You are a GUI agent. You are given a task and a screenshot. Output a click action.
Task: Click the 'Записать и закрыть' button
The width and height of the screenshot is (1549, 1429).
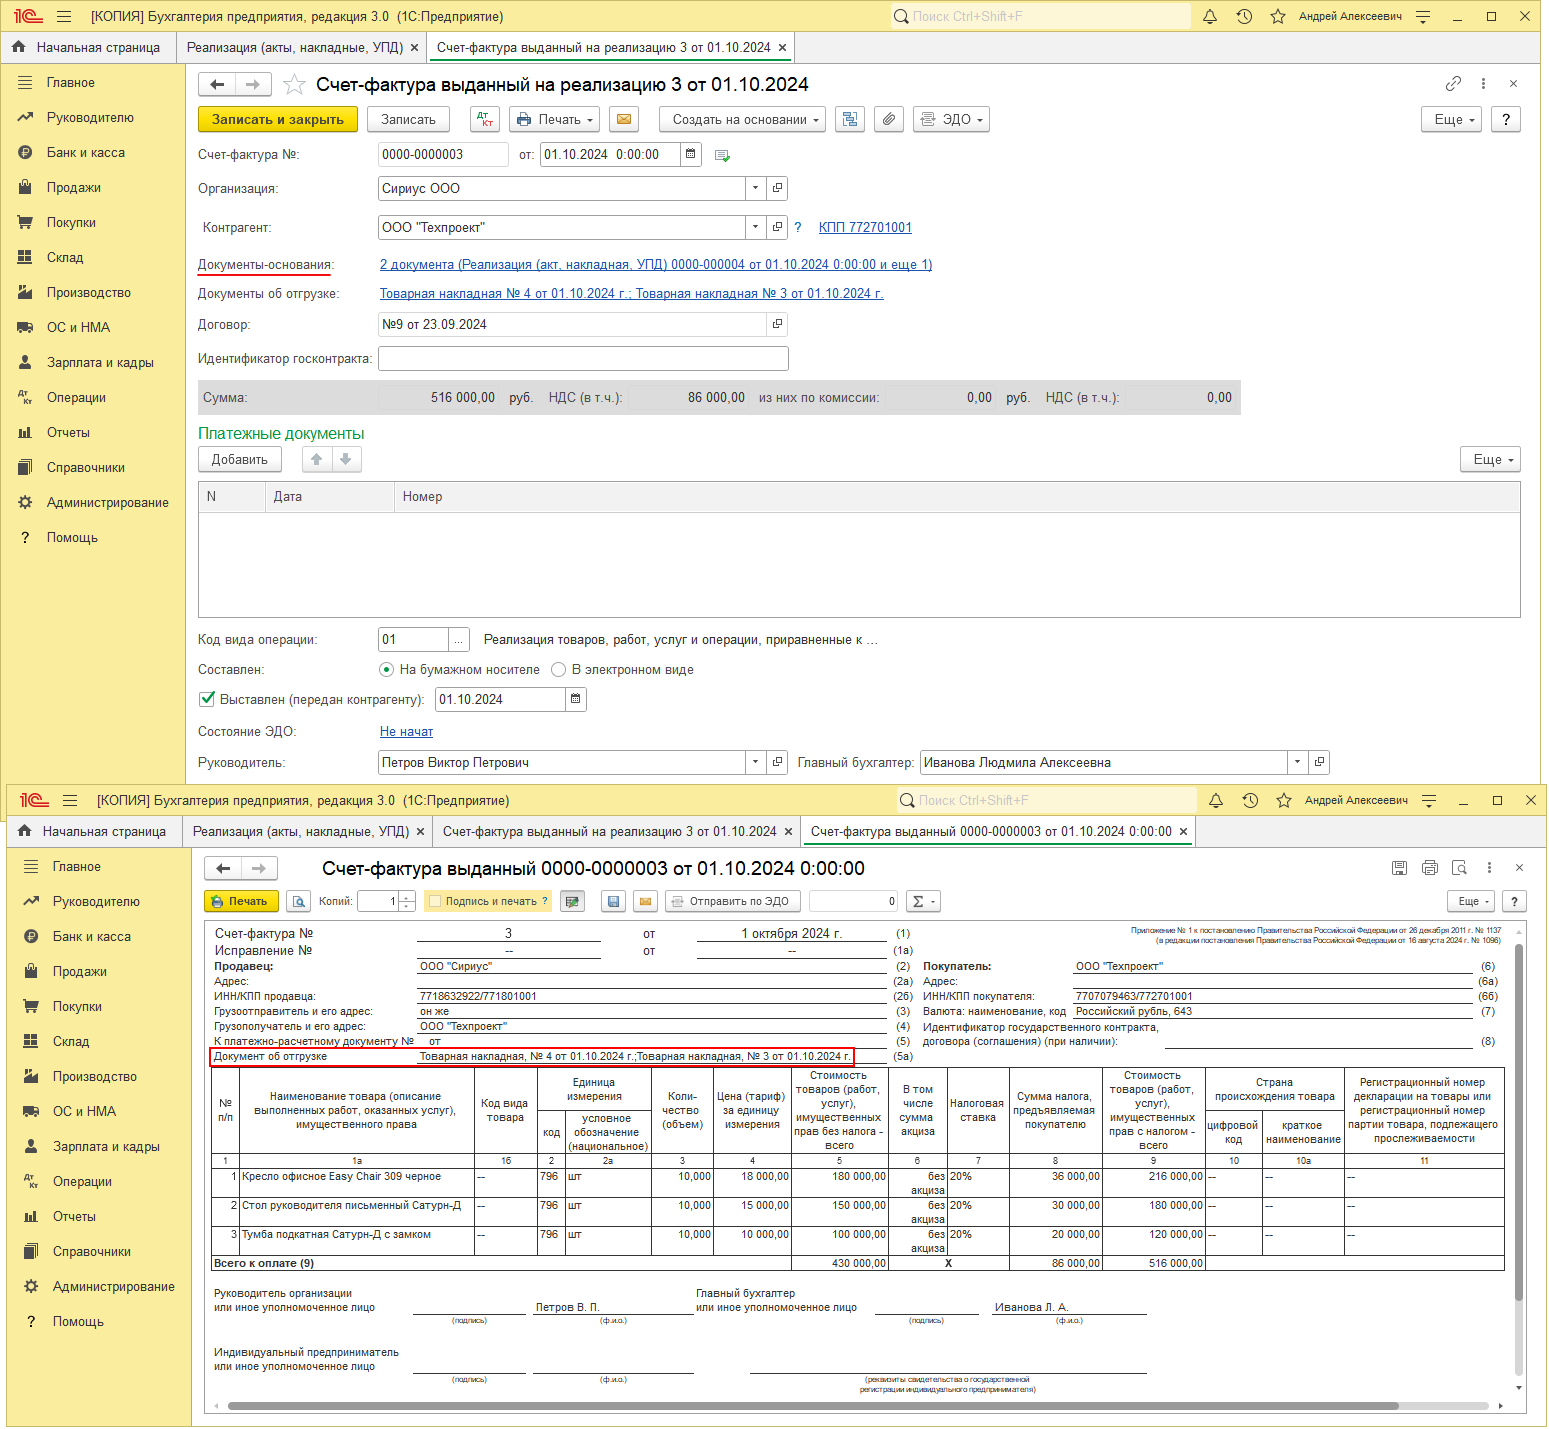[277, 119]
